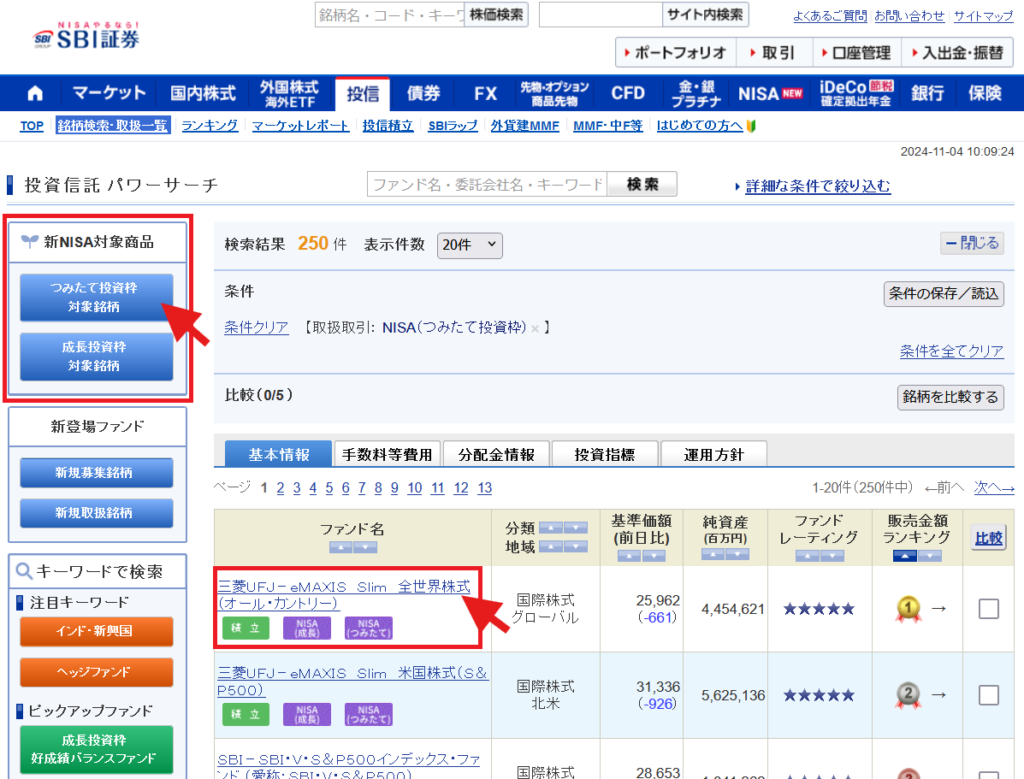This screenshot has height=779, width=1024.
Task: Remove the NISA(つみたて投資枠) condition x
Action: [x=535, y=328]
